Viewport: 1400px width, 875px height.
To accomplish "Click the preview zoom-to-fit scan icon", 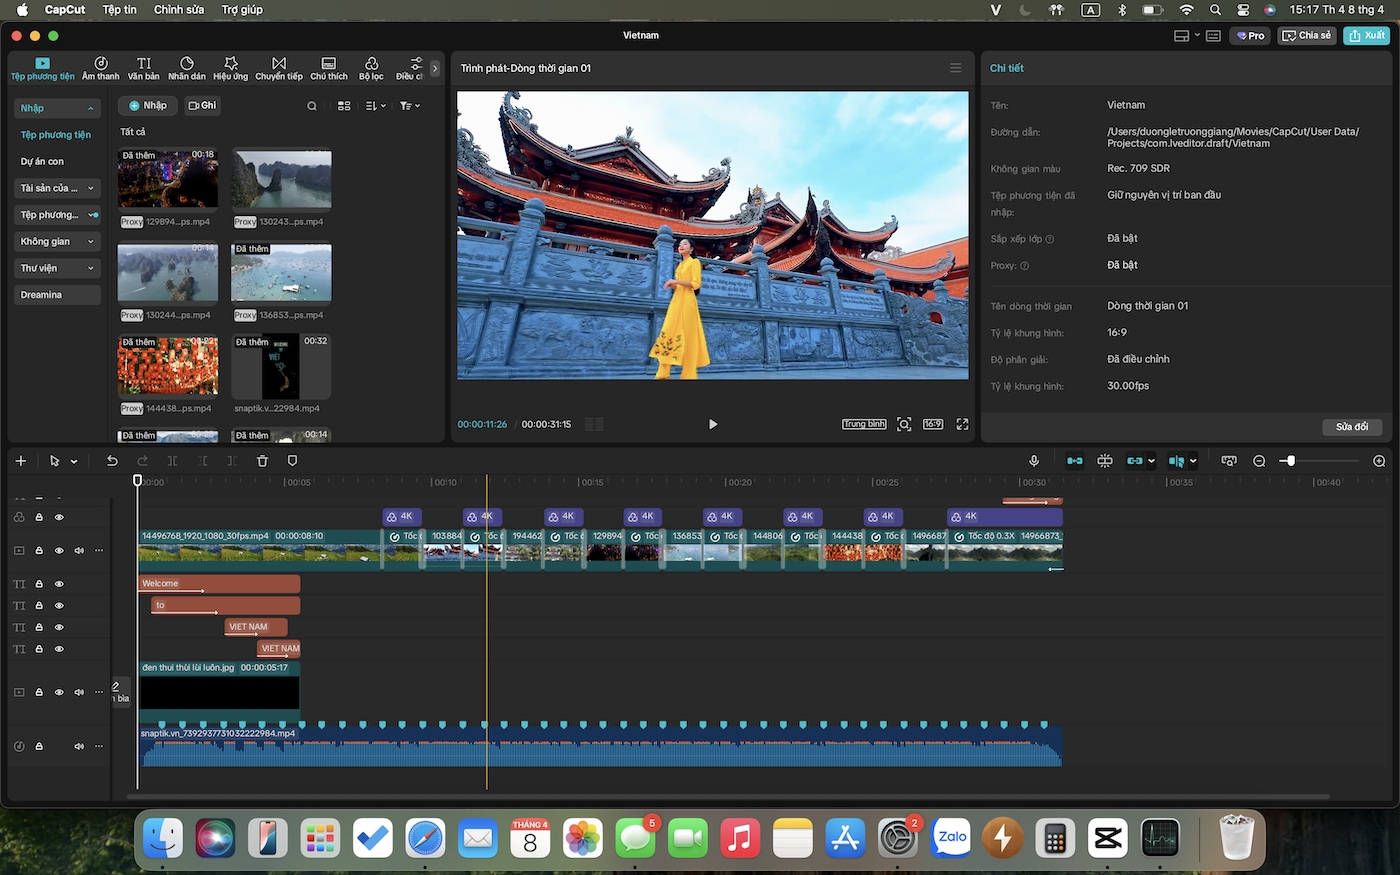I will (904, 424).
